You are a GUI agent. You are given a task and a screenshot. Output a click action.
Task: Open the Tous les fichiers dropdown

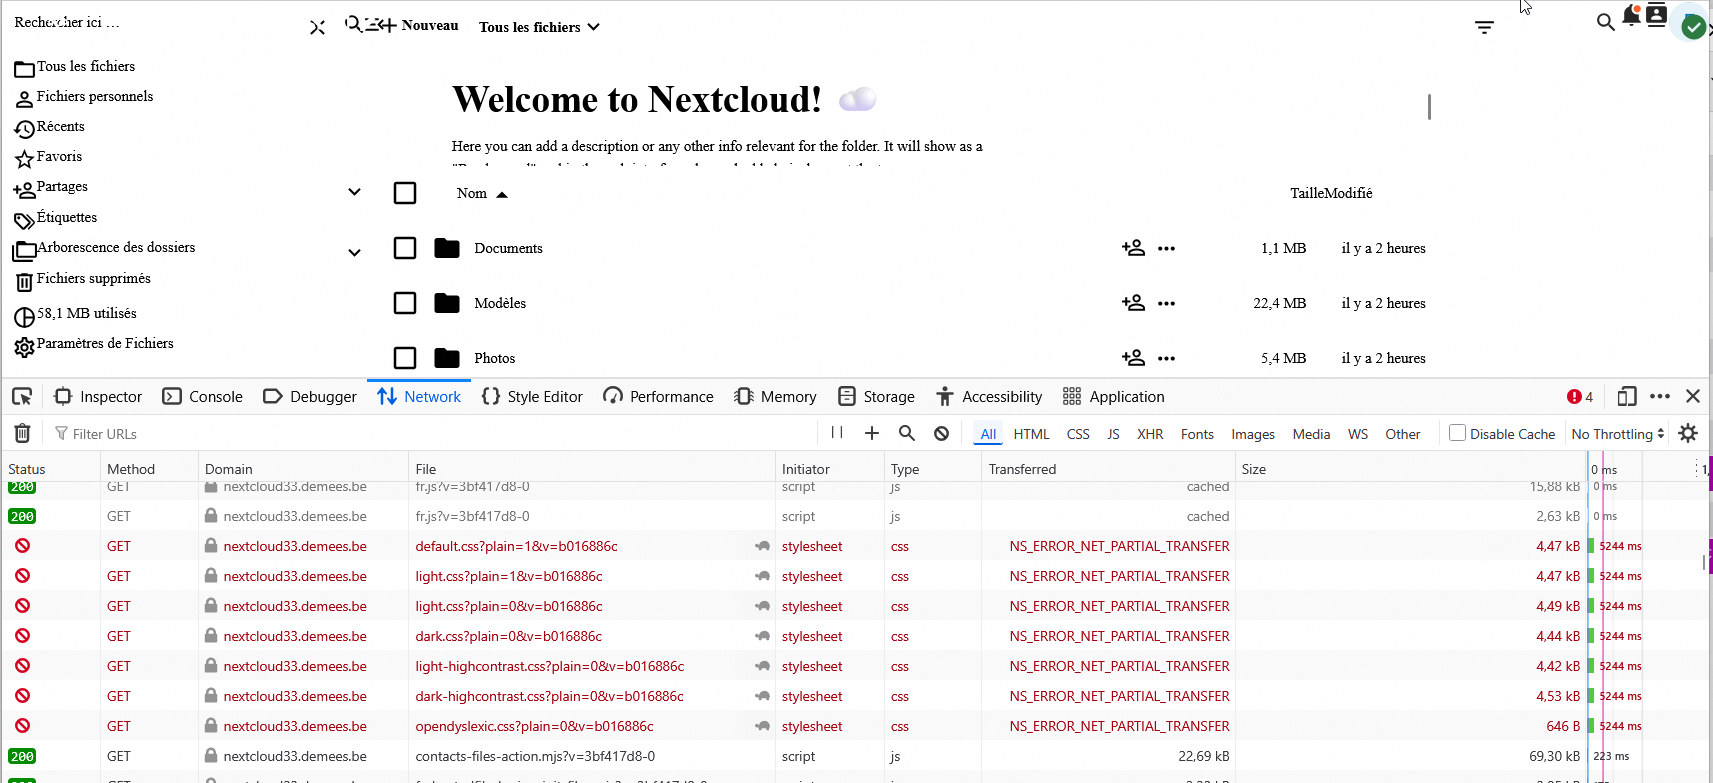click(539, 27)
